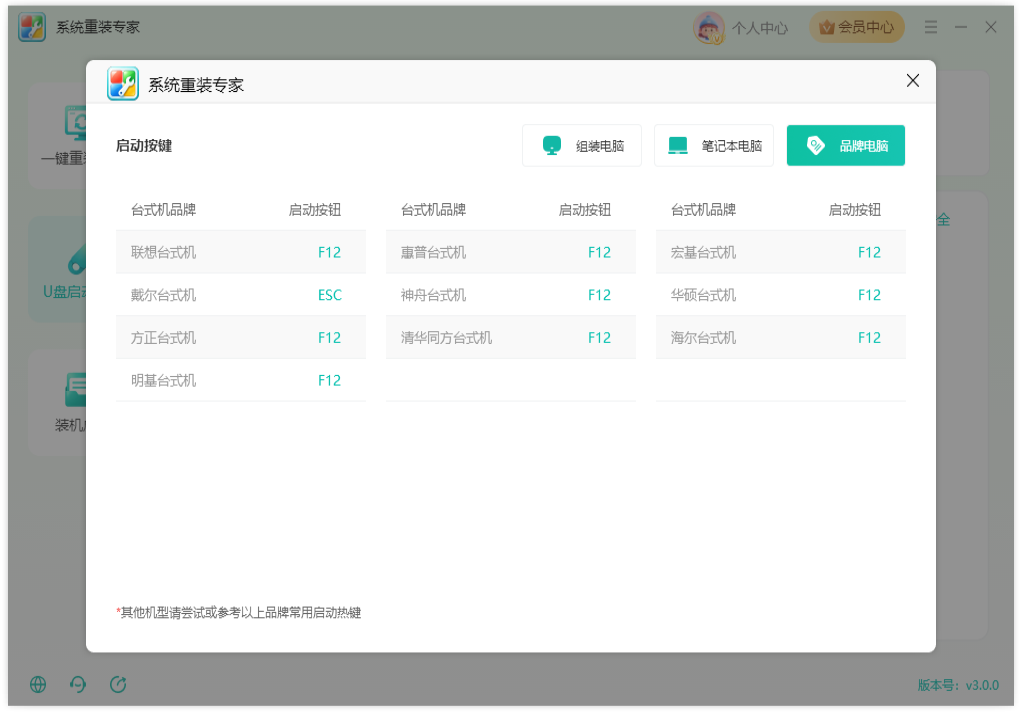Viewport: 1023px width, 715px height.
Task: Close the 启动按键 dialog
Action: [x=913, y=80]
